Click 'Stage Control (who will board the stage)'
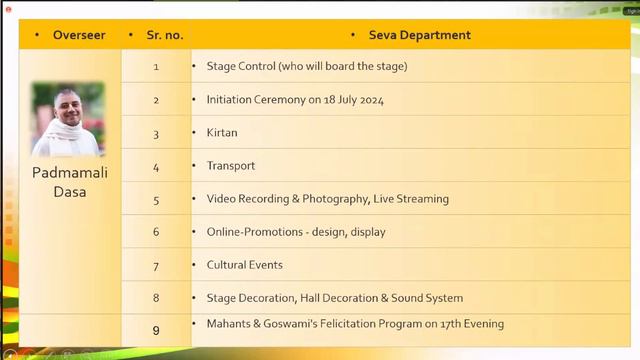This screenshot has height=360, width=640. (x=307, y=66)
